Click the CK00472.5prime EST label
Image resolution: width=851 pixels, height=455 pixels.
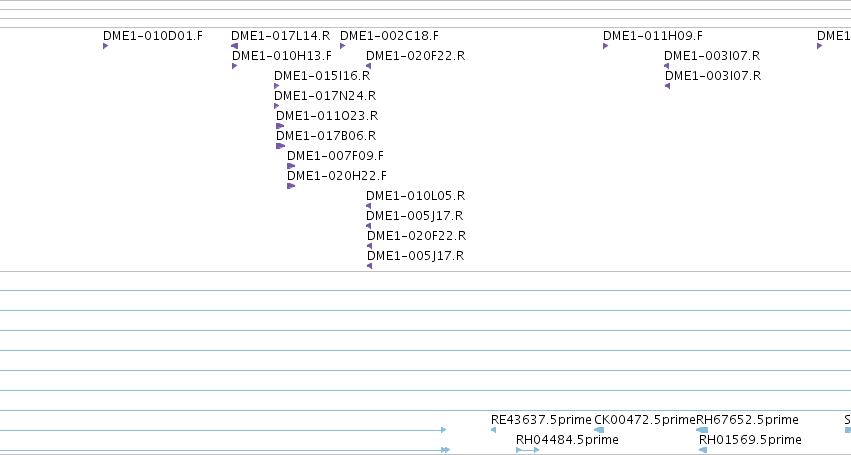[x=645, y=420]
